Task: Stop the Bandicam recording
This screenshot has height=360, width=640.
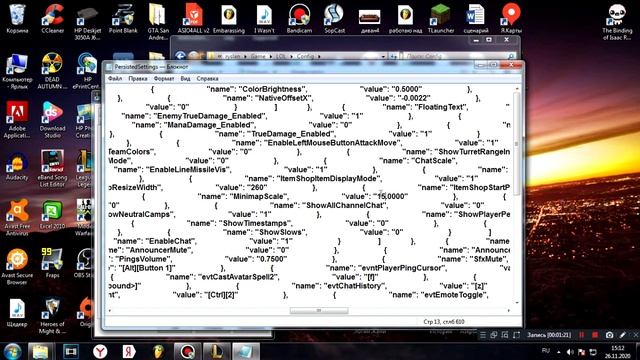Action: [x=595, y=335]
